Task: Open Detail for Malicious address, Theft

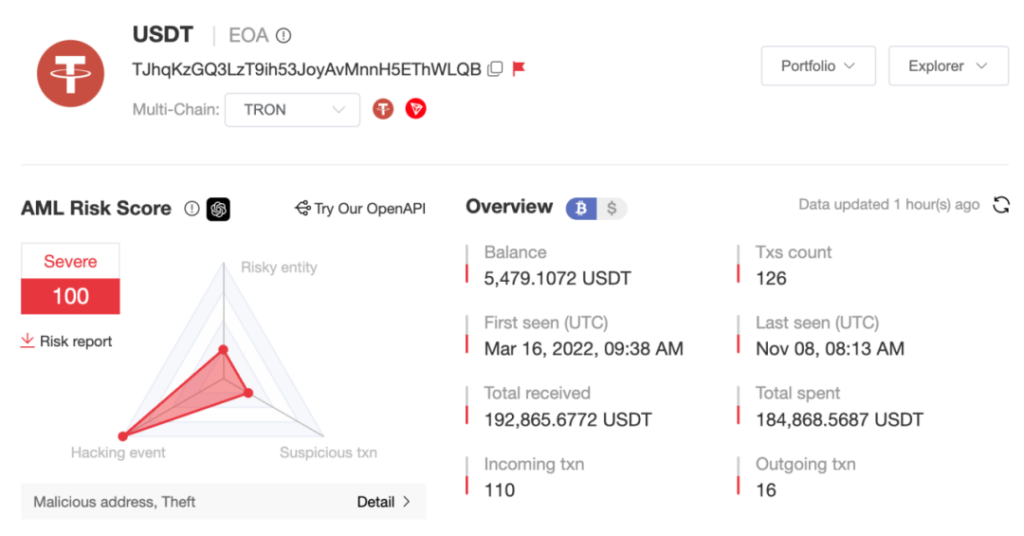Action: tap(383, 502)
